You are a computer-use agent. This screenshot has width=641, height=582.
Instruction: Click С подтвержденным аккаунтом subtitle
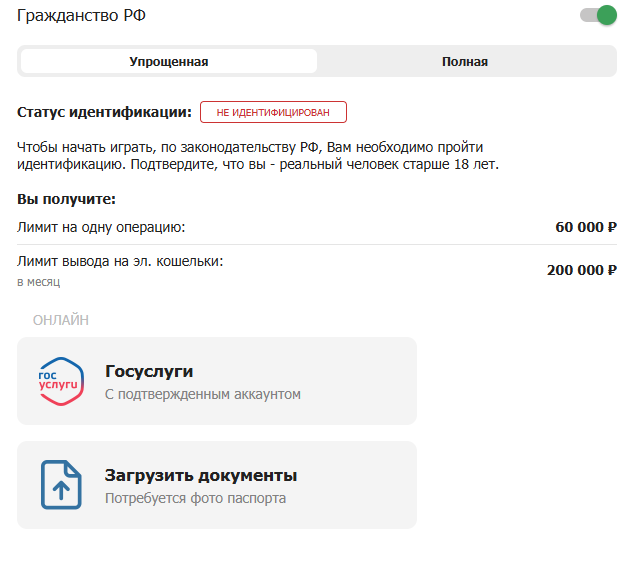pos(203,394)
